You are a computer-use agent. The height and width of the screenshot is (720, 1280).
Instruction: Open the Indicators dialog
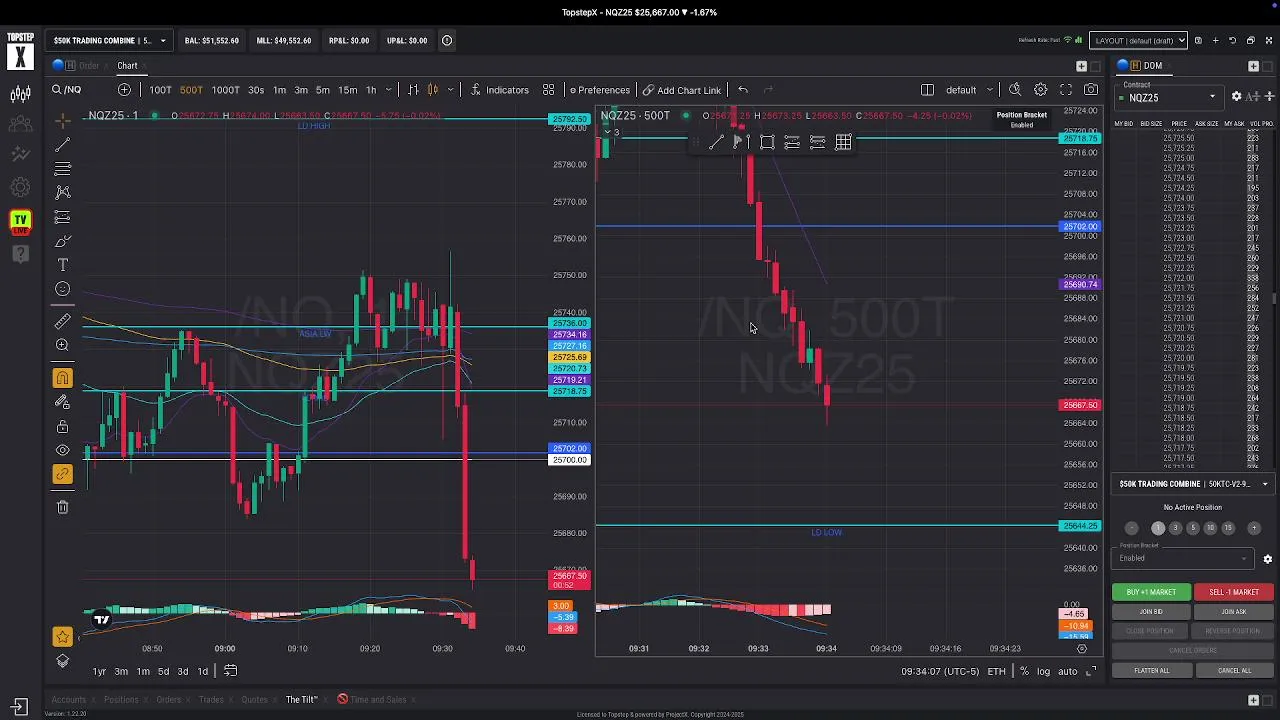(x=499, y=90)
